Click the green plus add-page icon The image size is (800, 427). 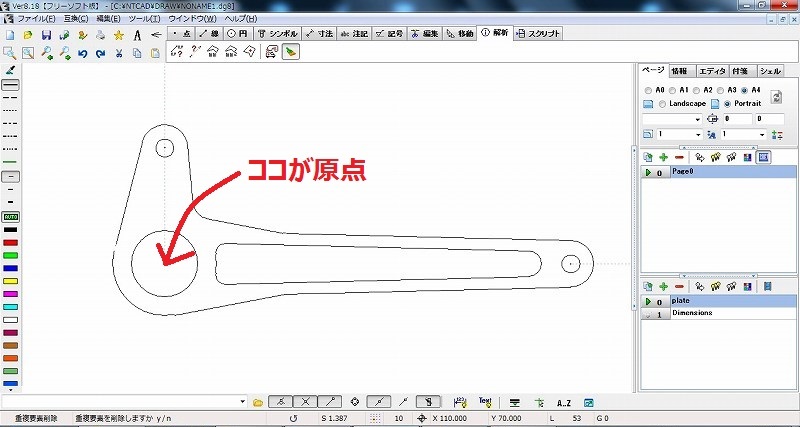pyautogui.click(x=663, y=158)
